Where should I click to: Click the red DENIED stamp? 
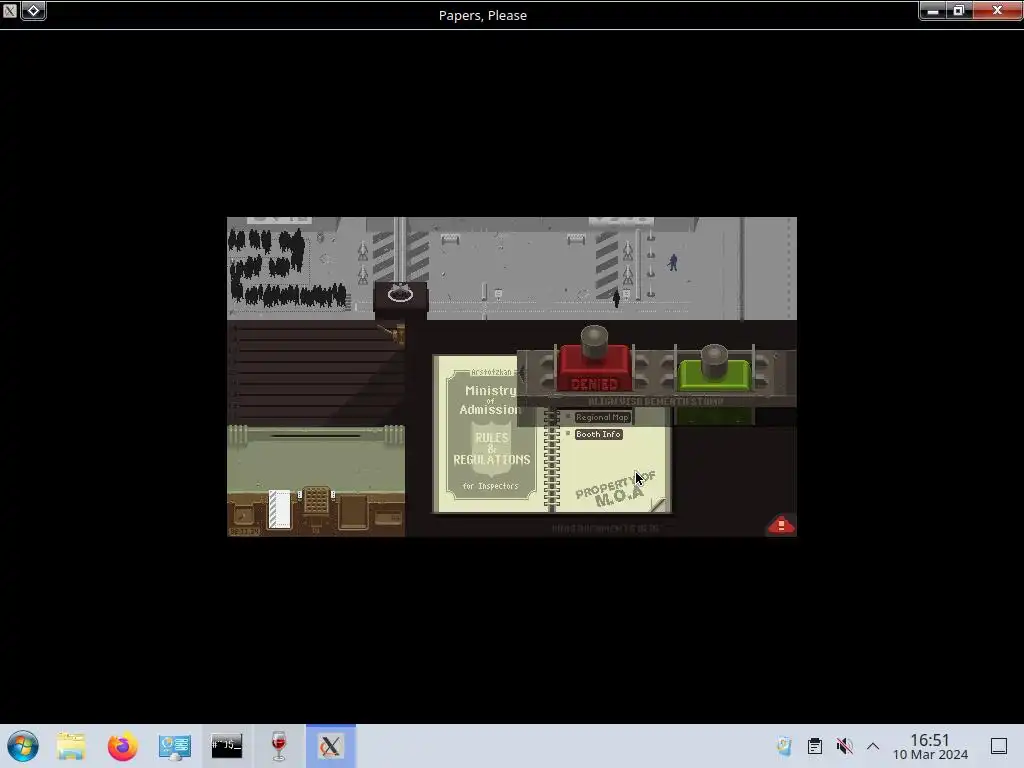tap(594, 367)
